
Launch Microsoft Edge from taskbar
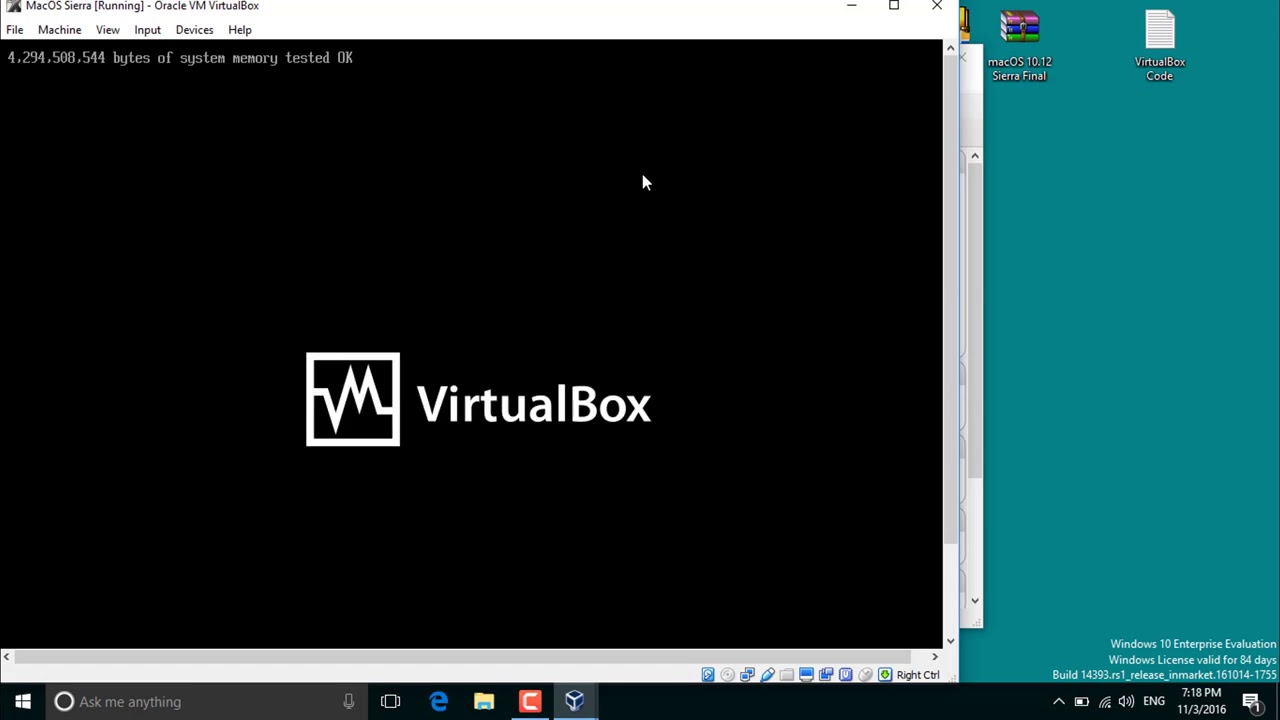pyautogui.click(x=438, y=702)
